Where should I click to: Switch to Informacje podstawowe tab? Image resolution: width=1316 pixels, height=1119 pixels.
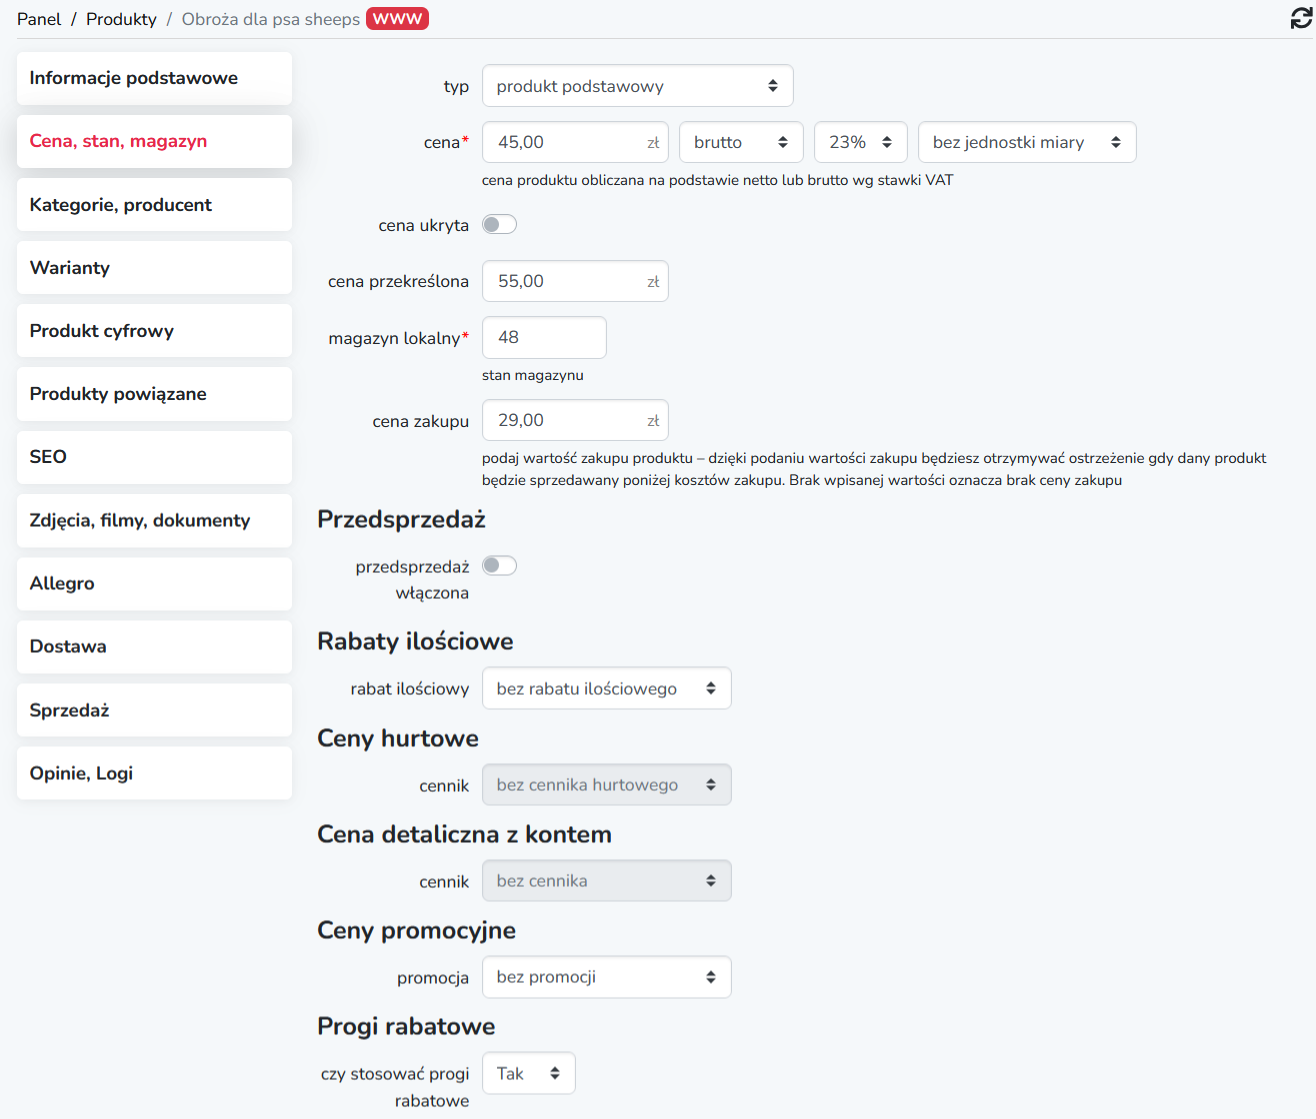[154, 78]
